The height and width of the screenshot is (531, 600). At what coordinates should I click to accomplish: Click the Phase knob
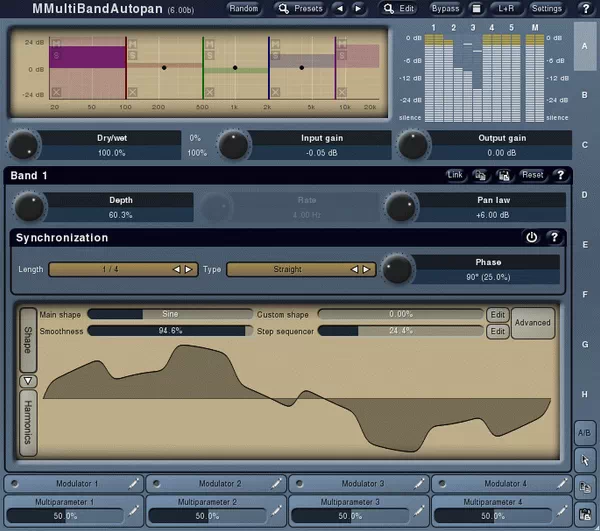[398, 269]
